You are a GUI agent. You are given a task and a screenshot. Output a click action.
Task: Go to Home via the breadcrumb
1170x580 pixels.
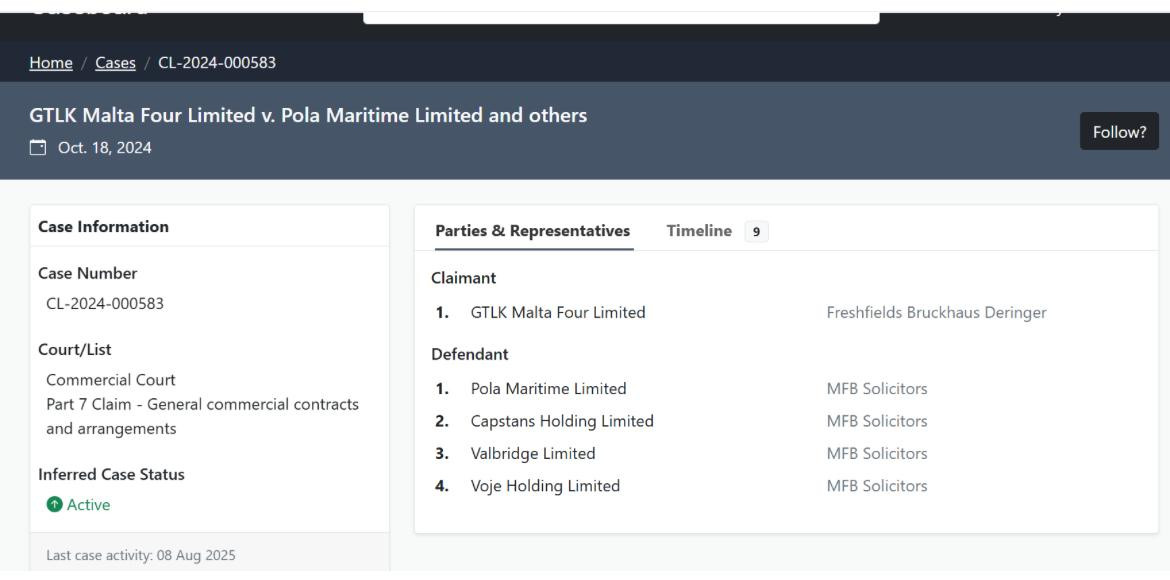click(x=51, y=63)
